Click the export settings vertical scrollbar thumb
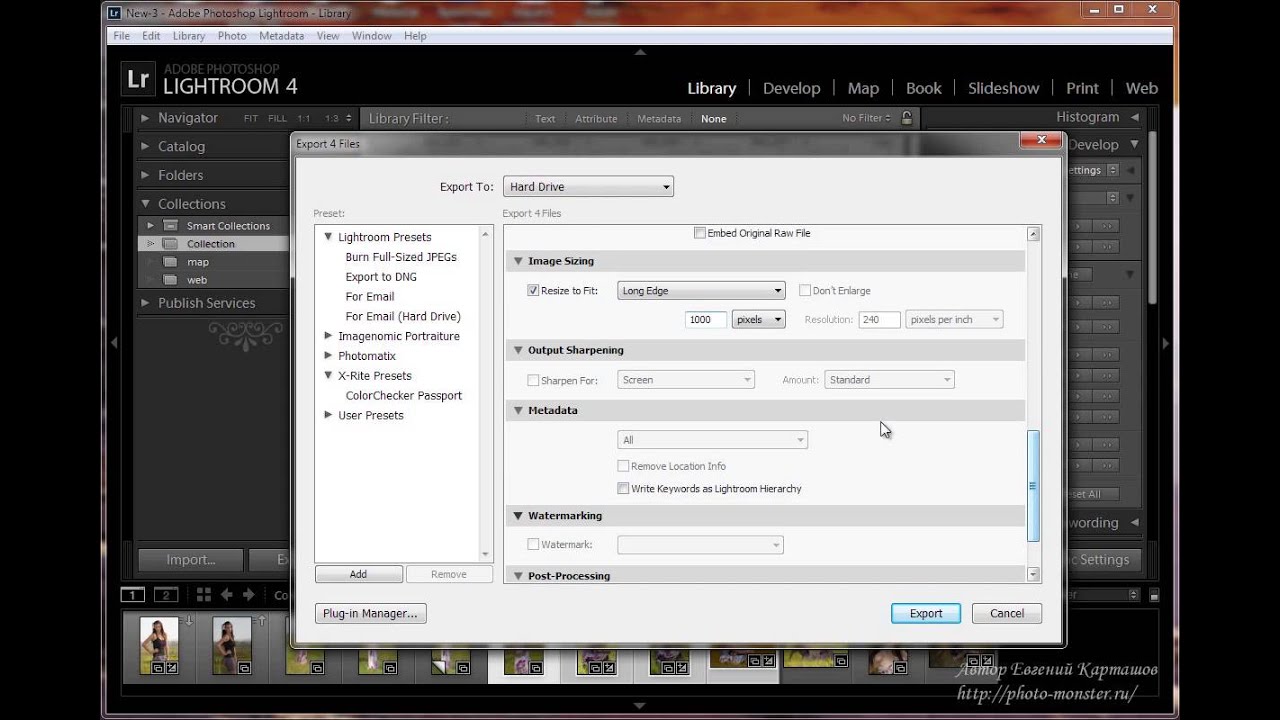The width and height of the screenshot is (1280, 720). (1033, 485)
